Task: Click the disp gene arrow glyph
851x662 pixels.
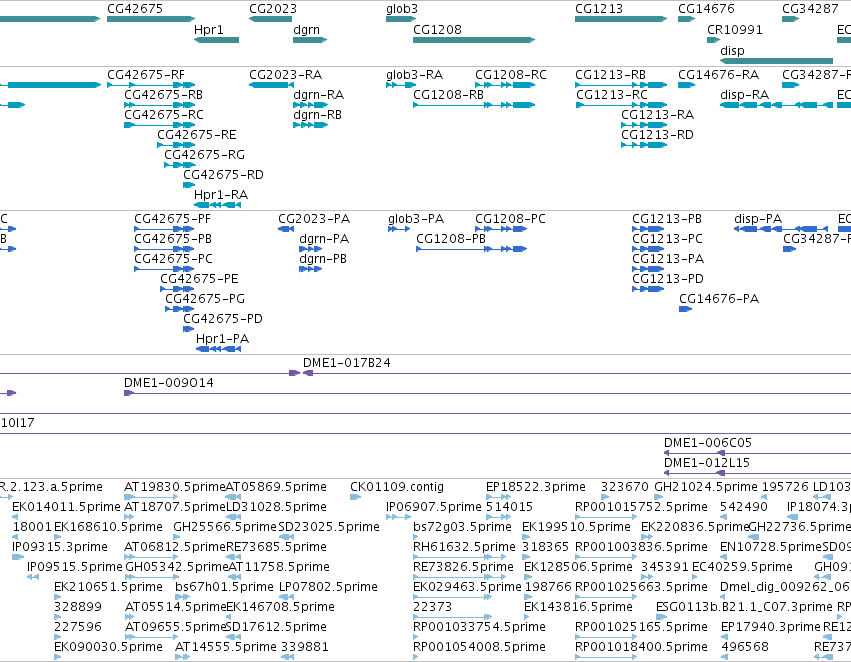Action: [x=776, y=61]
